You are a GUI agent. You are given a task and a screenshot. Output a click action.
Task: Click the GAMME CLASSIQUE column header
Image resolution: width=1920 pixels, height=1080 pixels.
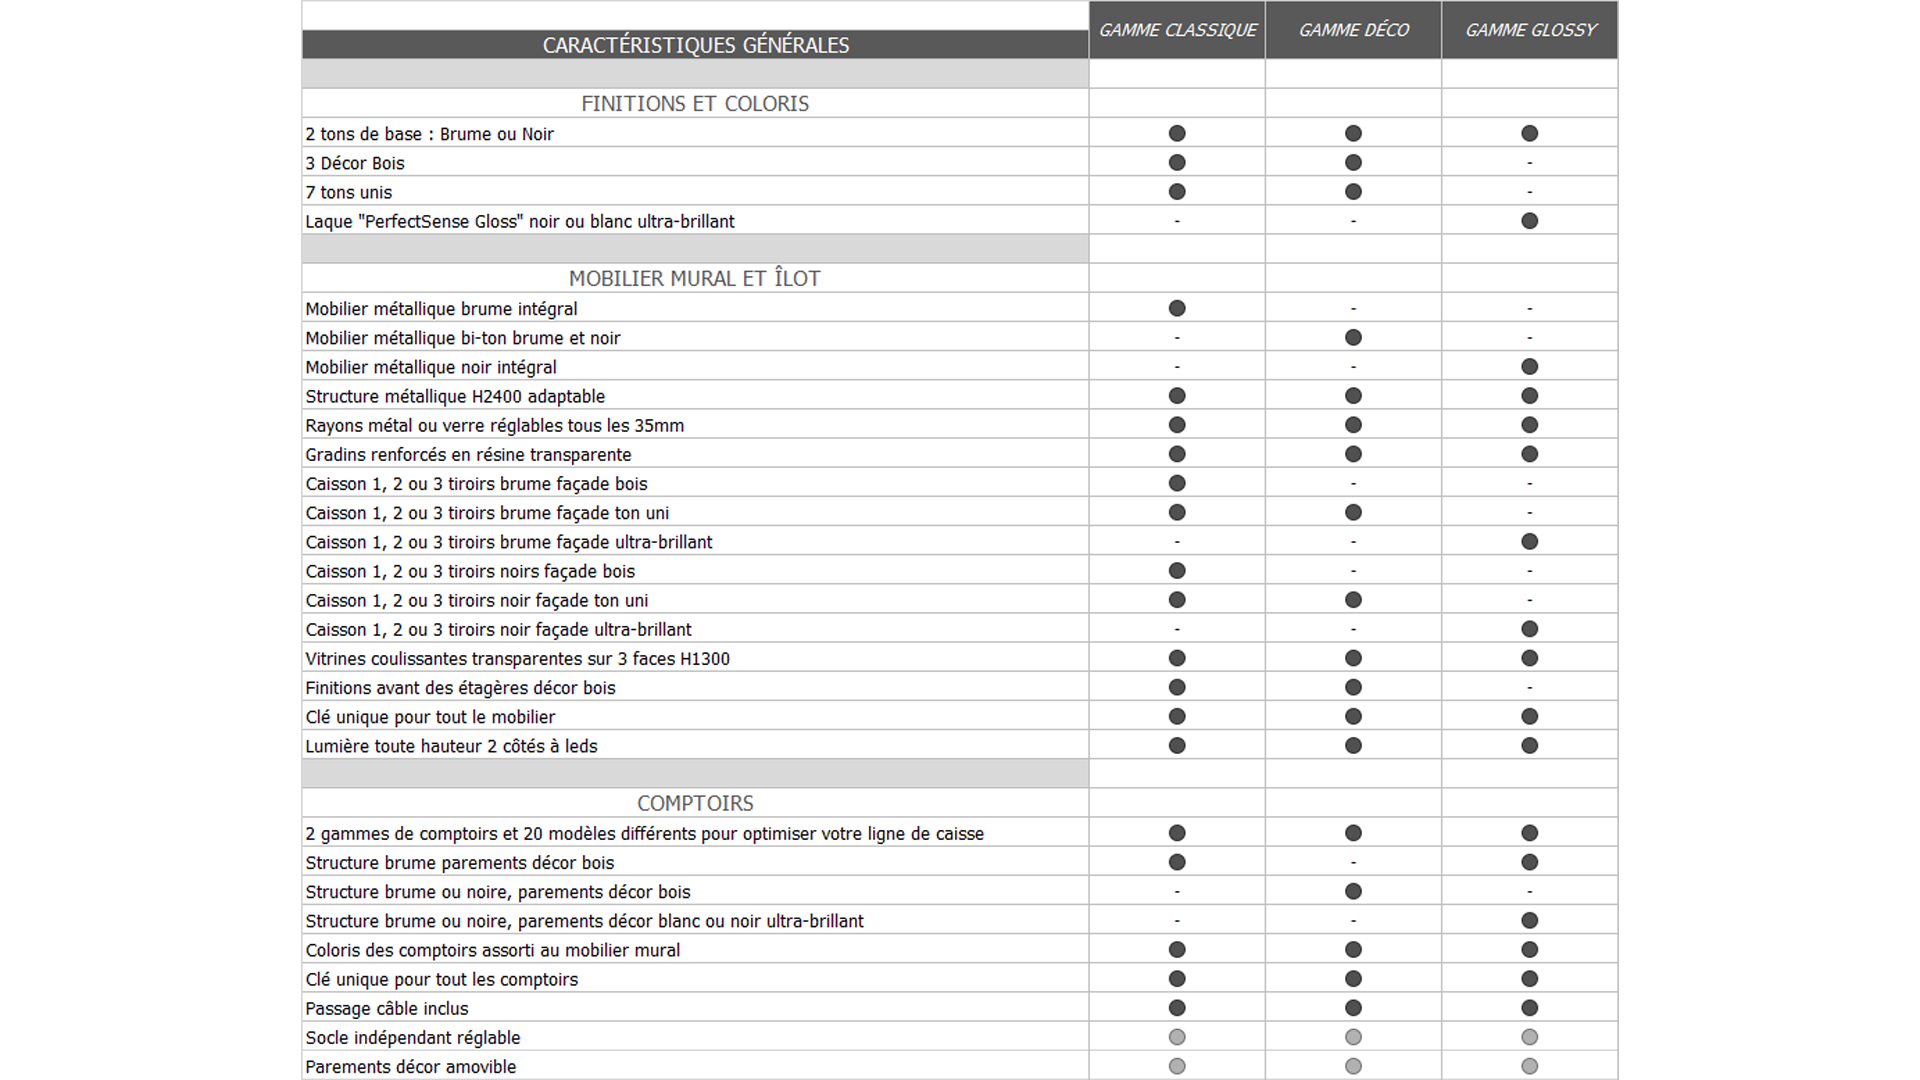pos(1177,30)
